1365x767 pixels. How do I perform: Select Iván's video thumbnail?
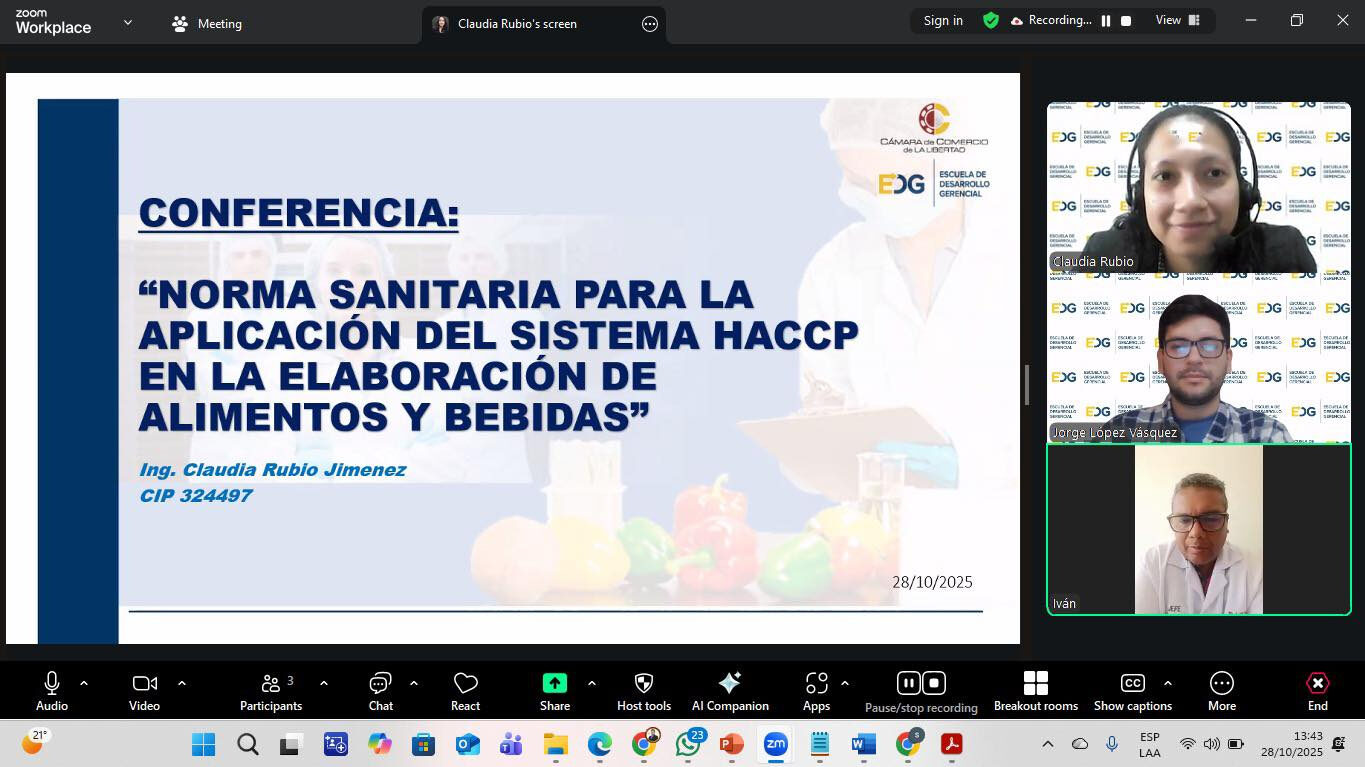(x=1199, y=529)
